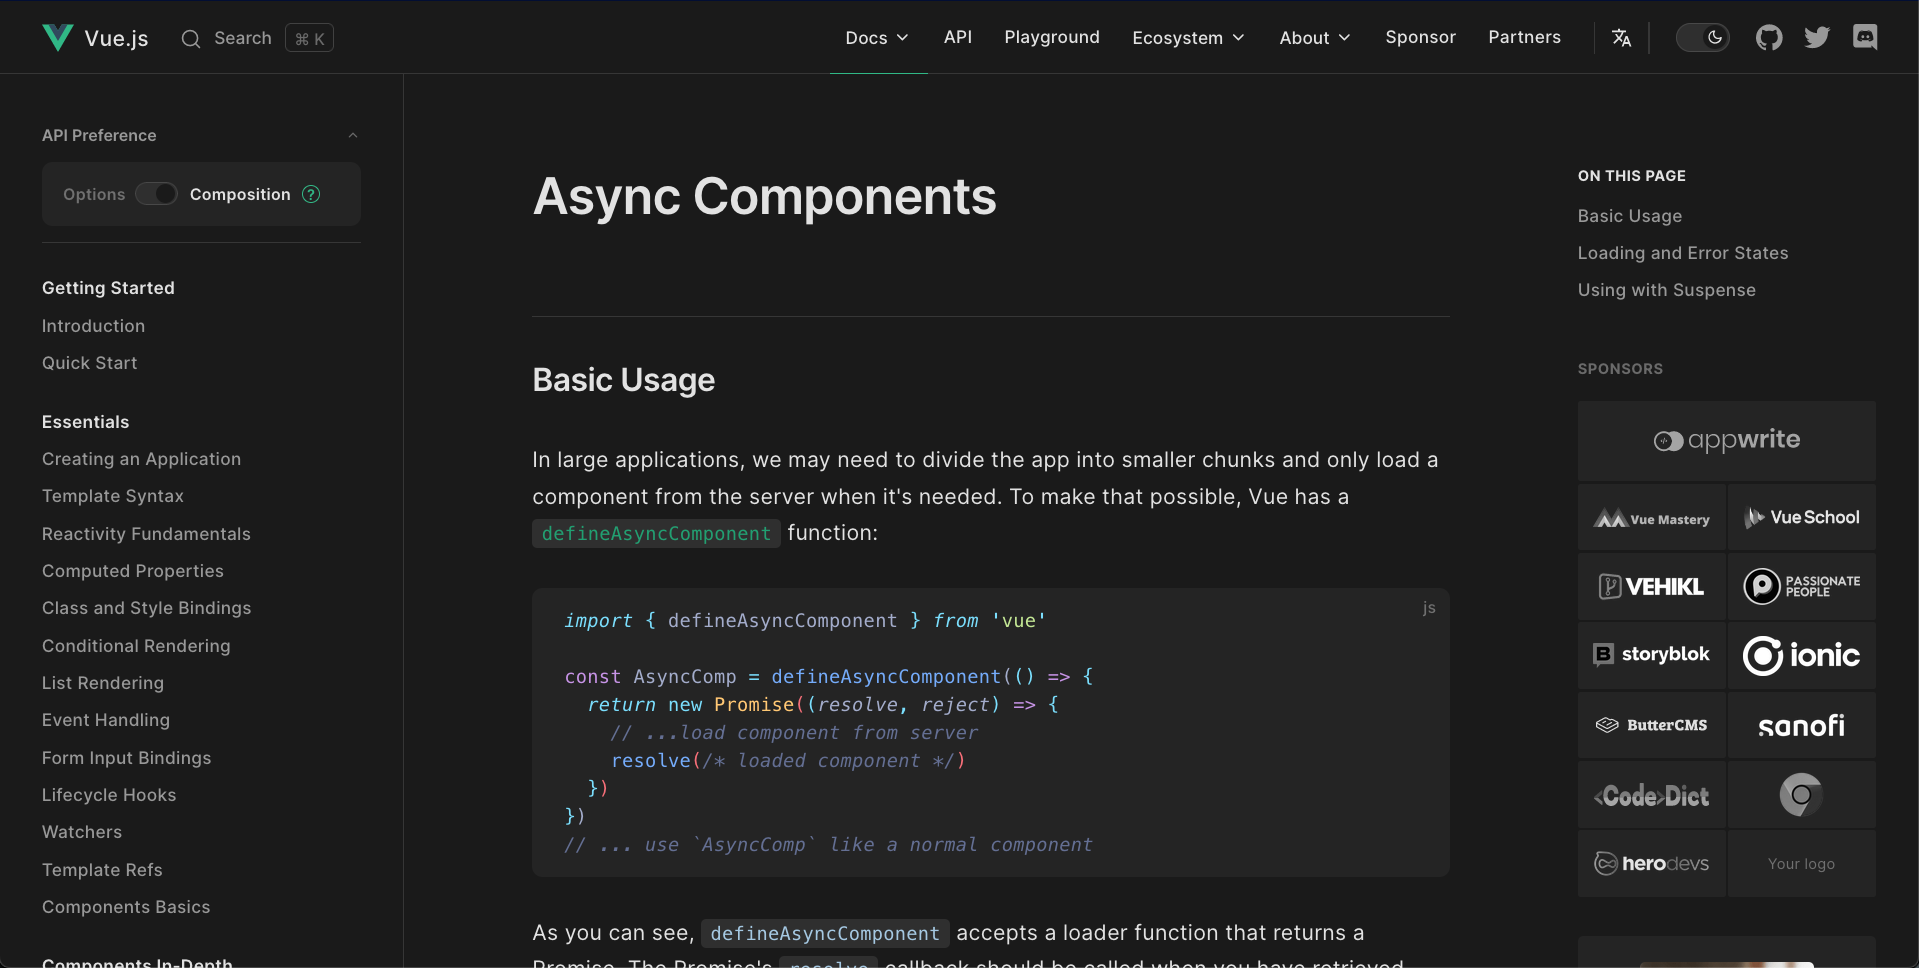Click the Essentials section heading
Viewport: 1919px width, 968px height.
click(86, 422)
